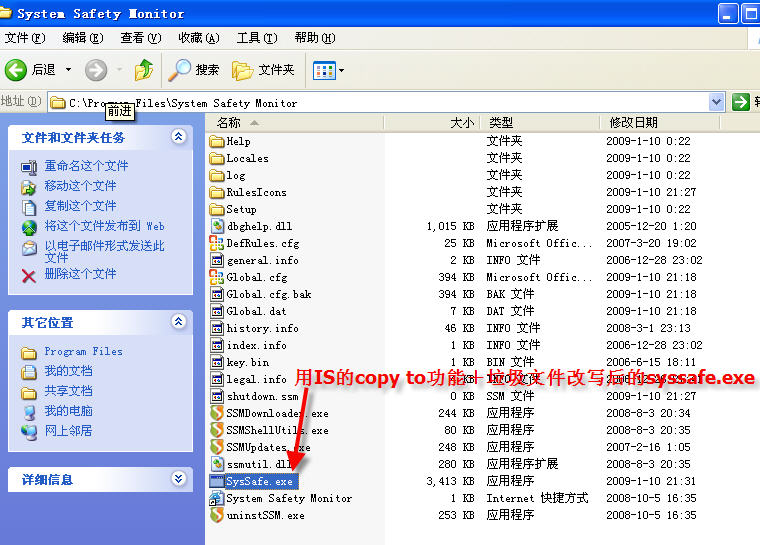The height and width of the screenshot is (545, 760).
Task: Open the Views icon button
Action: [324, 71]
